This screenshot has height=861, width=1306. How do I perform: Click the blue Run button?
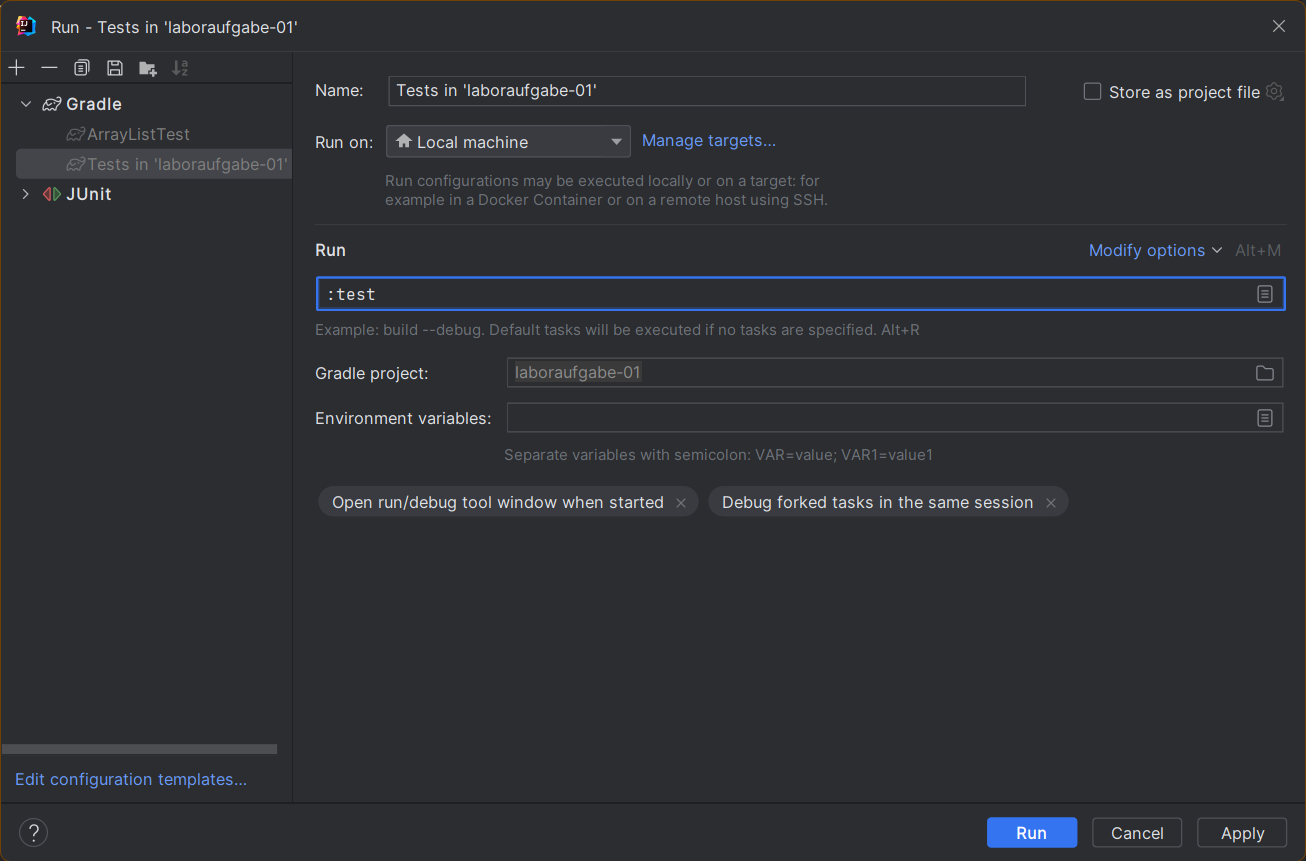[x=1031, y=833]
